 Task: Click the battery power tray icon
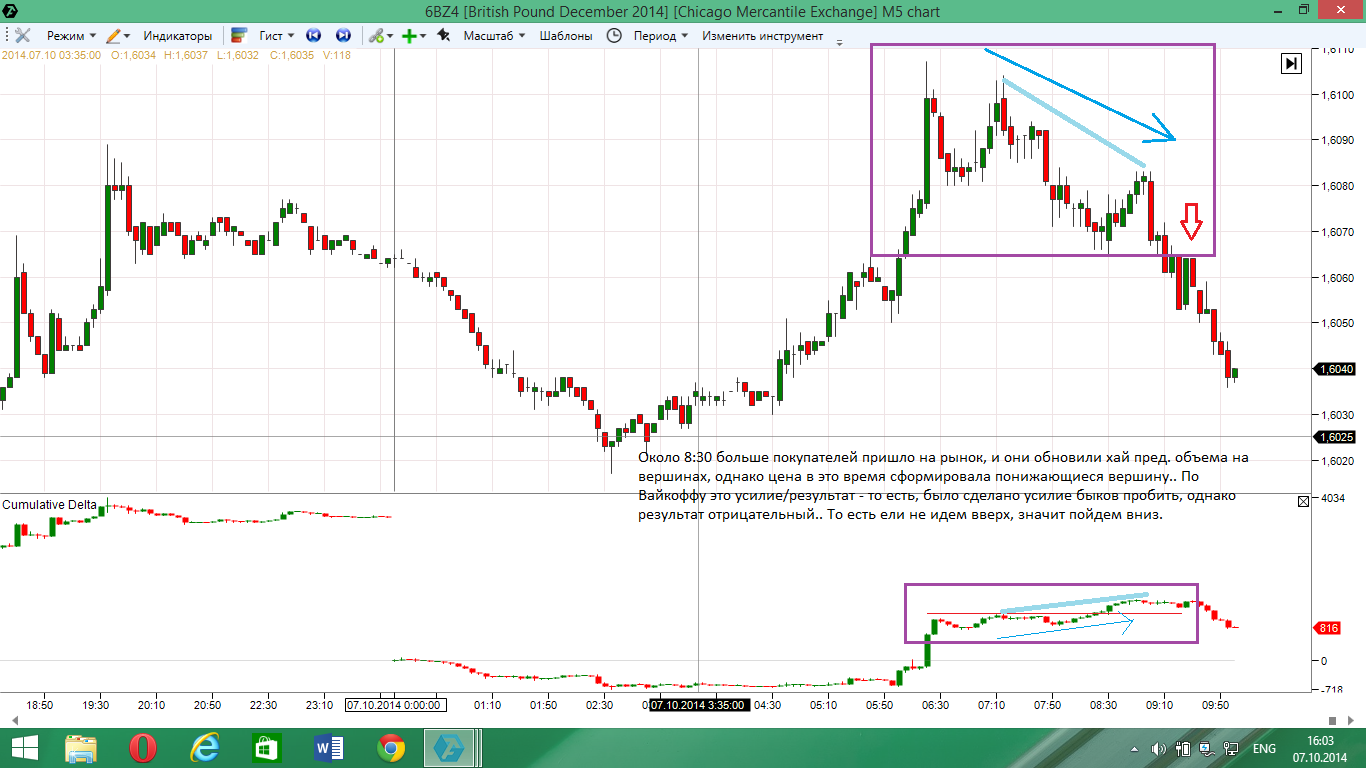[1183, 749]
